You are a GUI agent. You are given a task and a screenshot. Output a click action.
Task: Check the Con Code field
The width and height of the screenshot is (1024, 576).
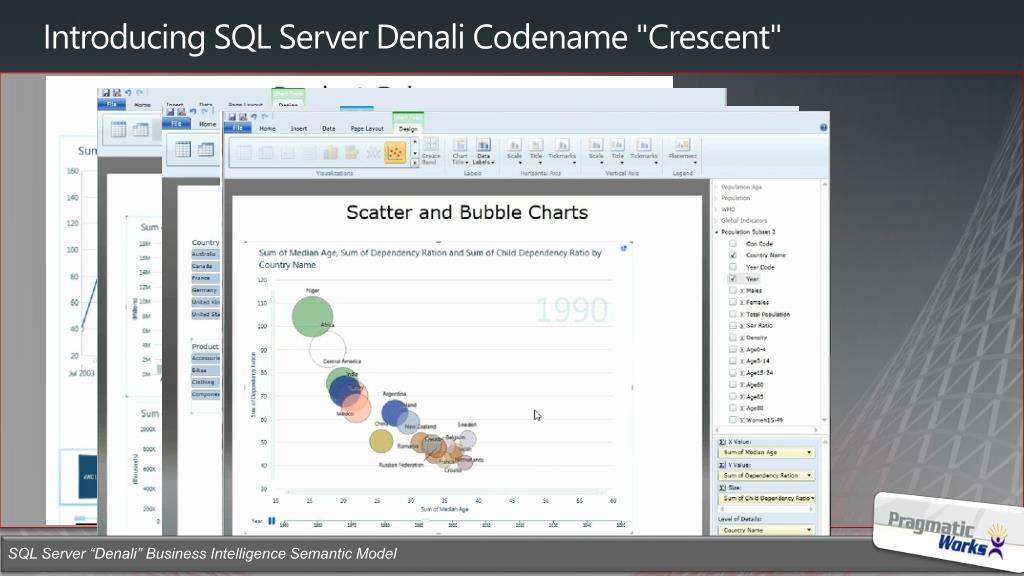tap(733, 243)
